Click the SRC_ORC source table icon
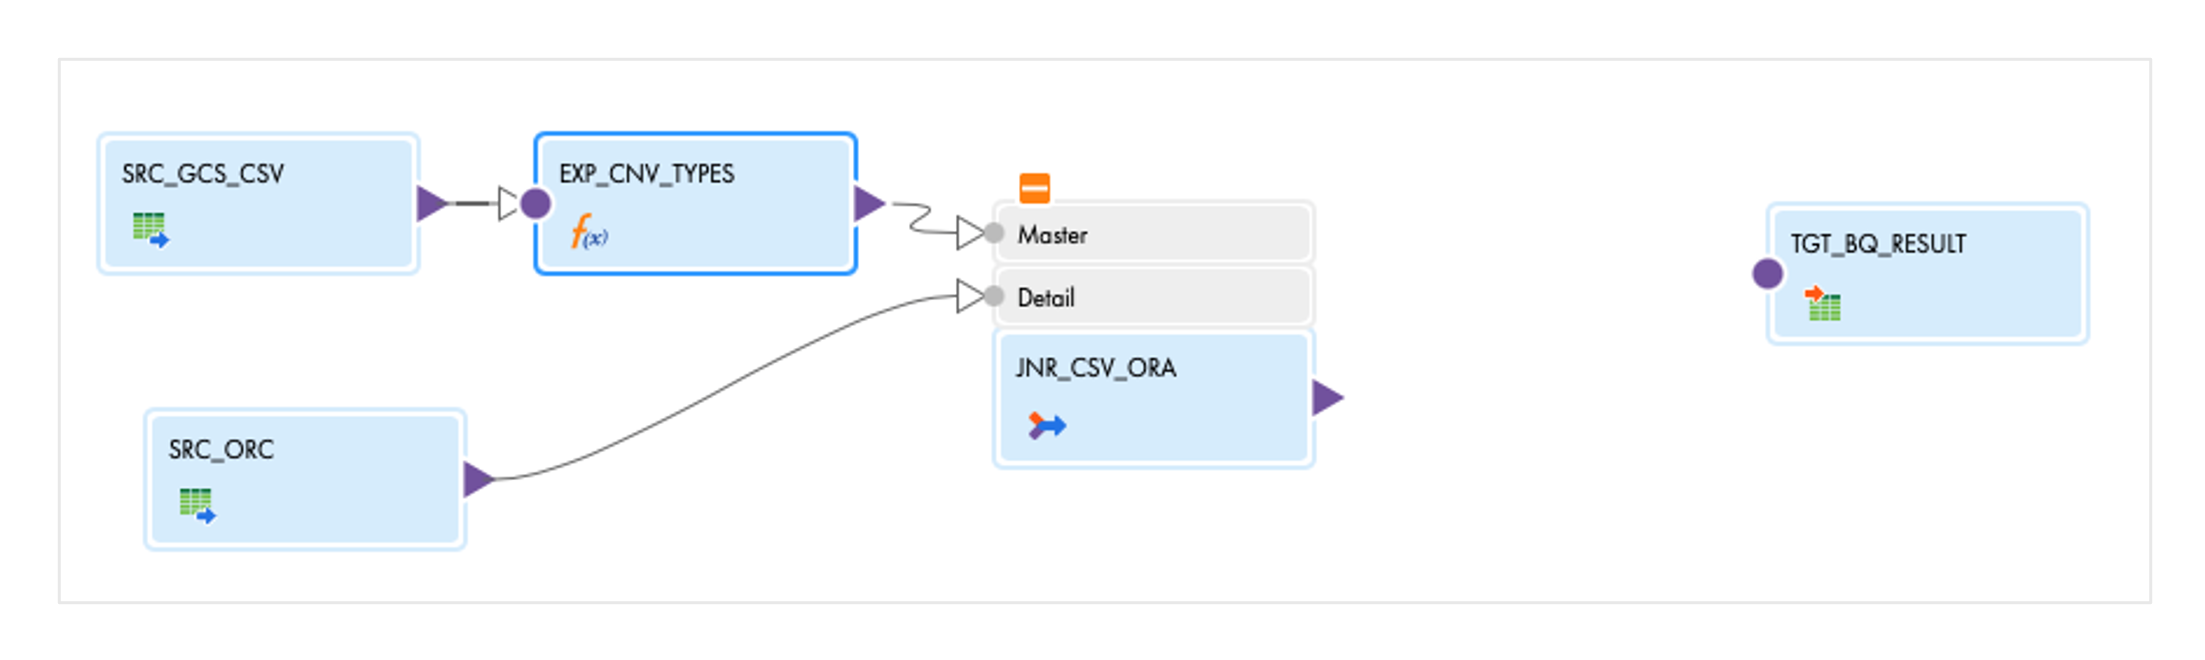This screenshot has height=660, width=2205. pos(197,505)
